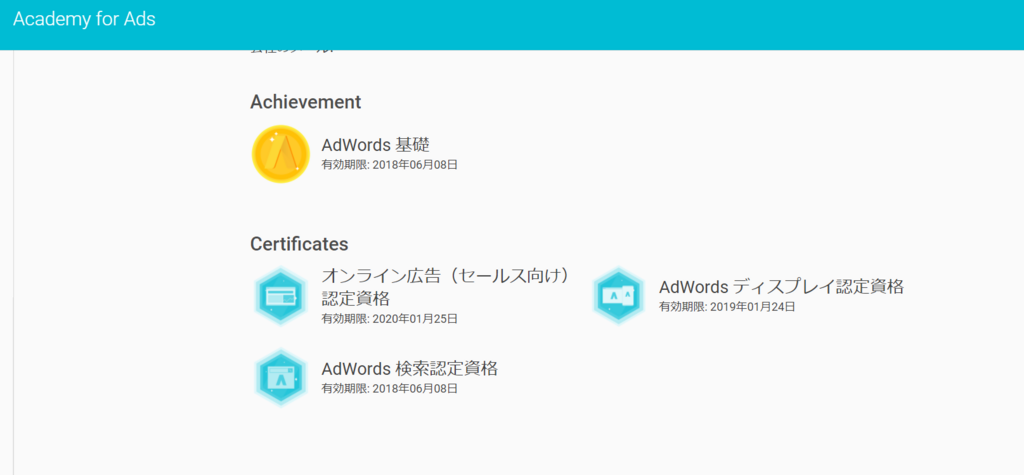Image resolution: width=1024 pixels, height=475 pixels.
Task: Click the gold AdWords 基礎 achievement badge
Action: (280, 154)
